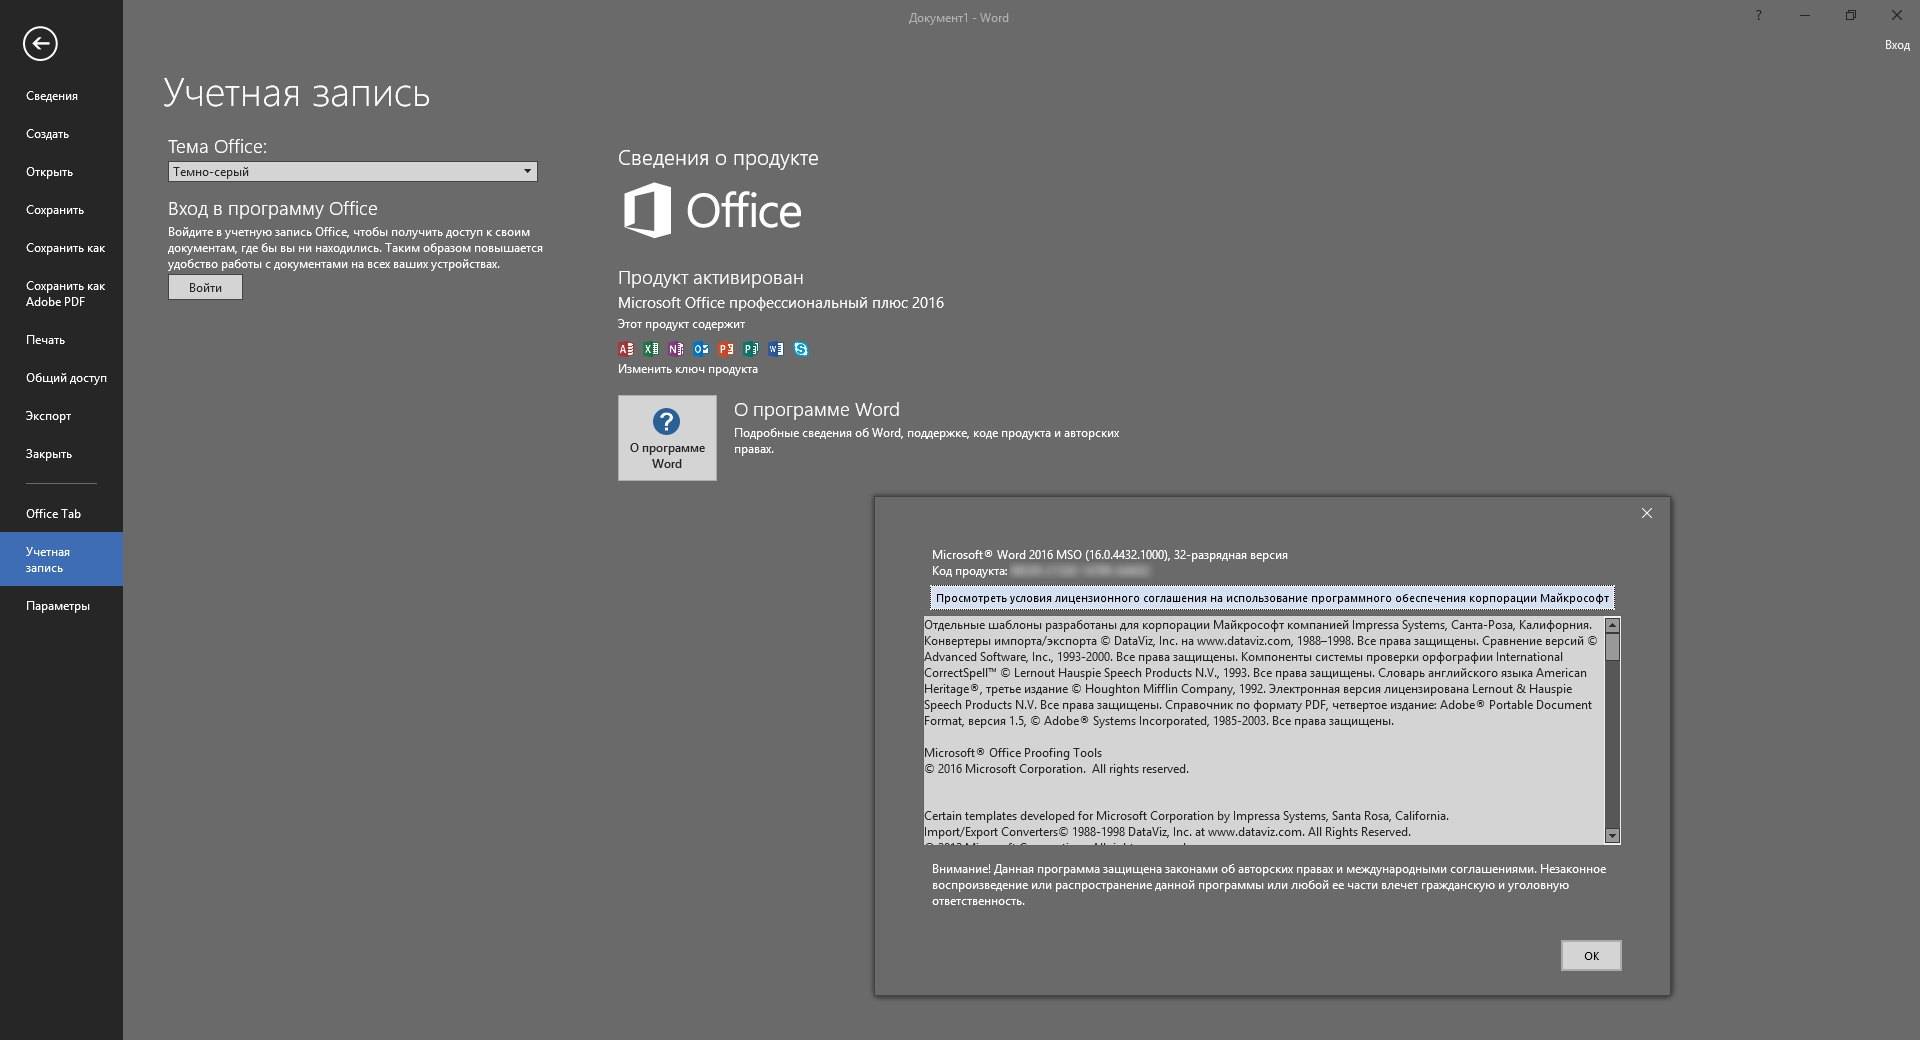Click OK in the About dialog
This screenshot has height=1040, width=1920.
tap(1591, 956)
